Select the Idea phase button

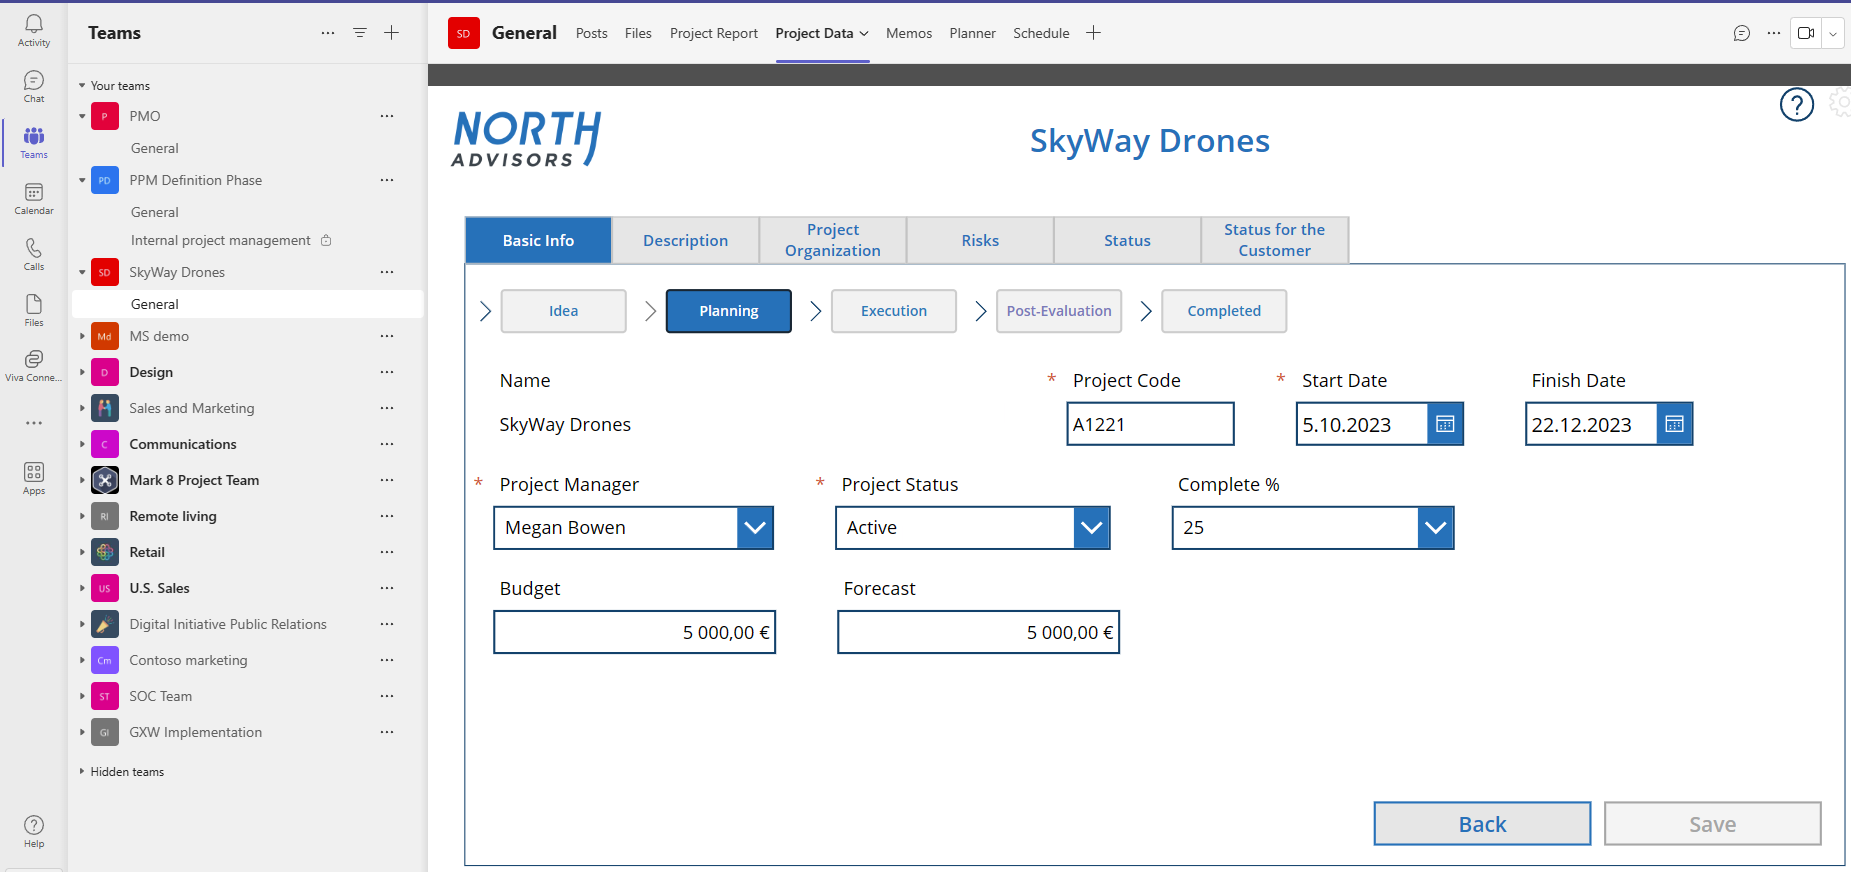click(564, 311)
